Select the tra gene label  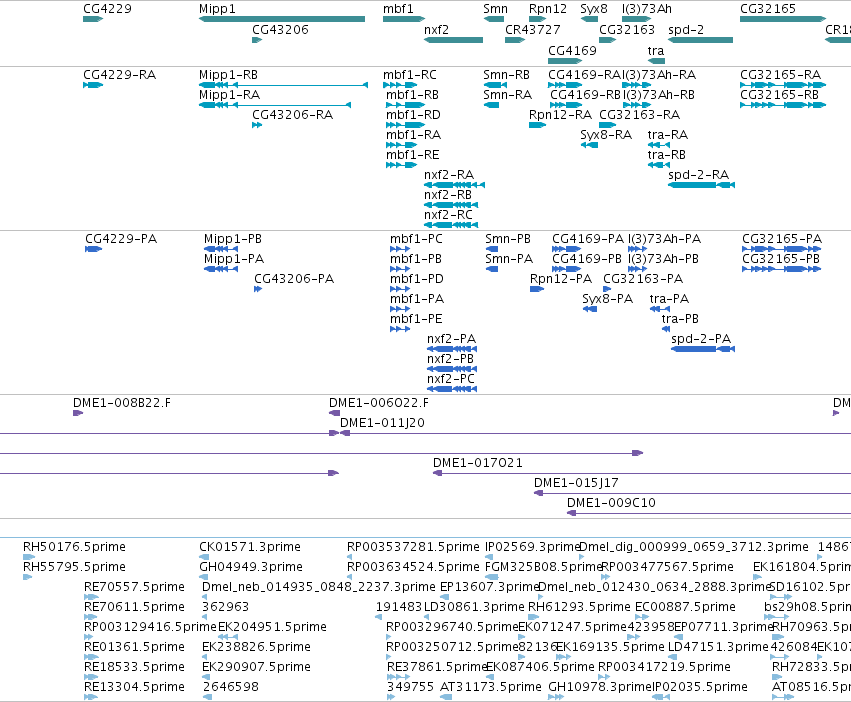[656, 50]
